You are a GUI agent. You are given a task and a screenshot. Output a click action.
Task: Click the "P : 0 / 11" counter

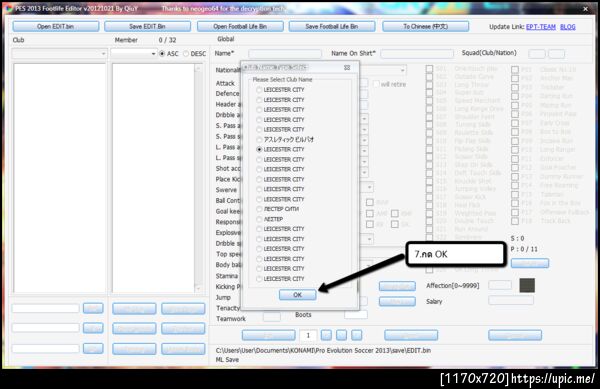point(524,249)
